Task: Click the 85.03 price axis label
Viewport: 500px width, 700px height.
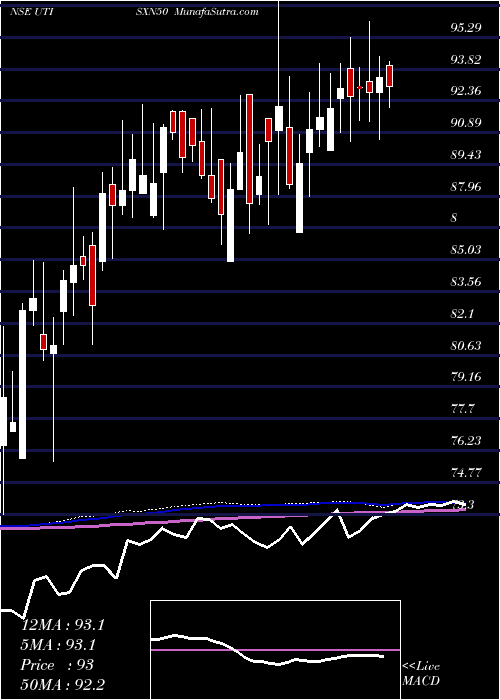Action: pyautogui.click(x=466, y=250)
